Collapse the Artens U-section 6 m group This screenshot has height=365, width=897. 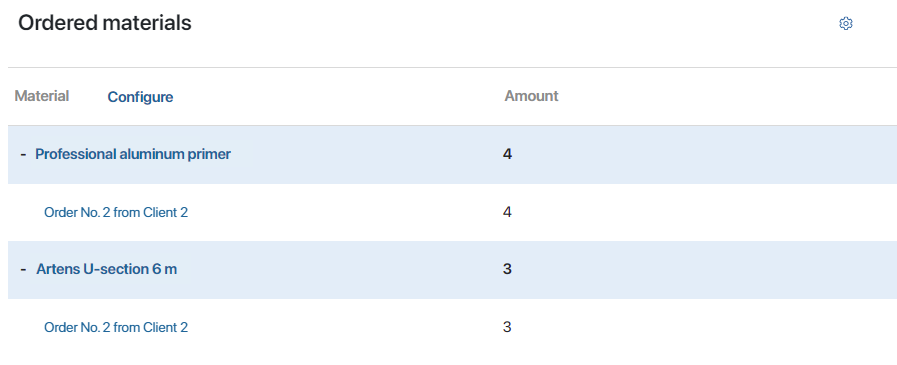[x=23, y=269]
